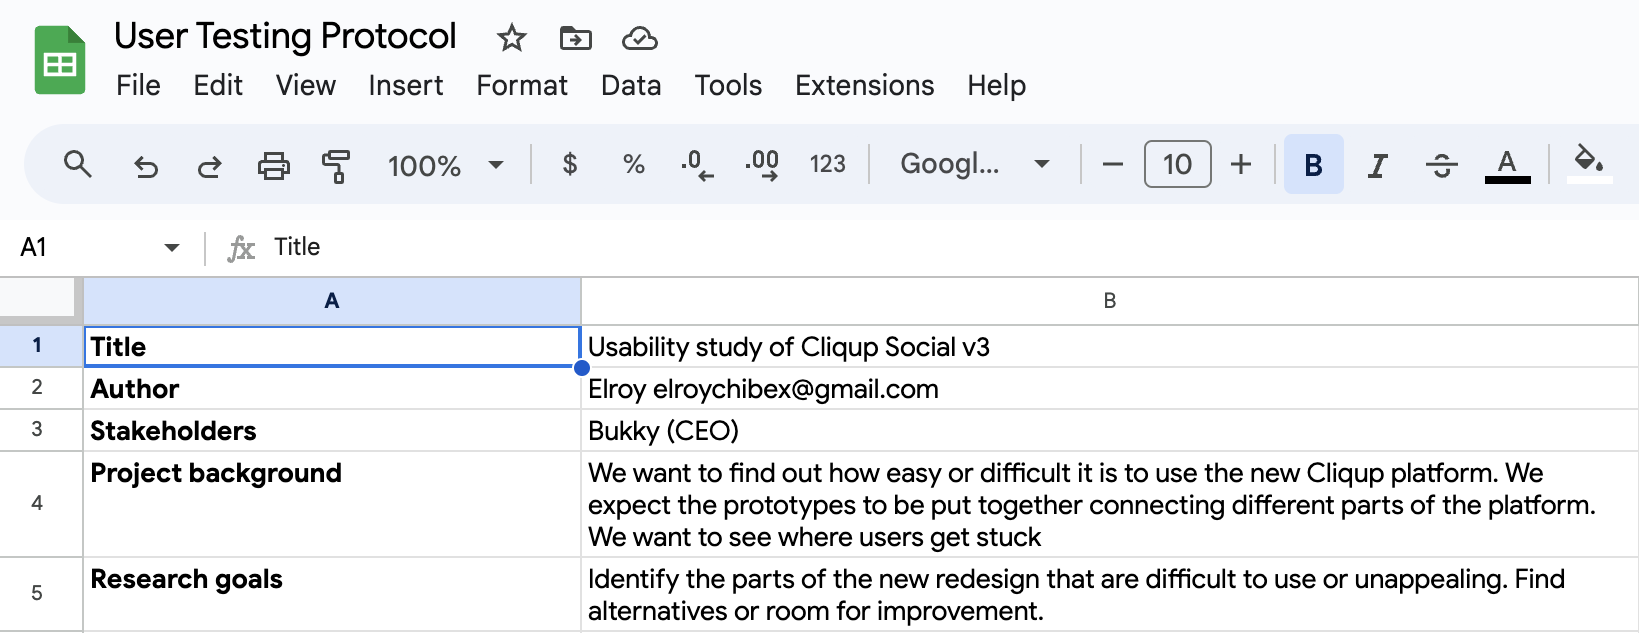The width and height of the screenshot is (1639, 633).
Task: Format as percent
Action: click(634, 164)
